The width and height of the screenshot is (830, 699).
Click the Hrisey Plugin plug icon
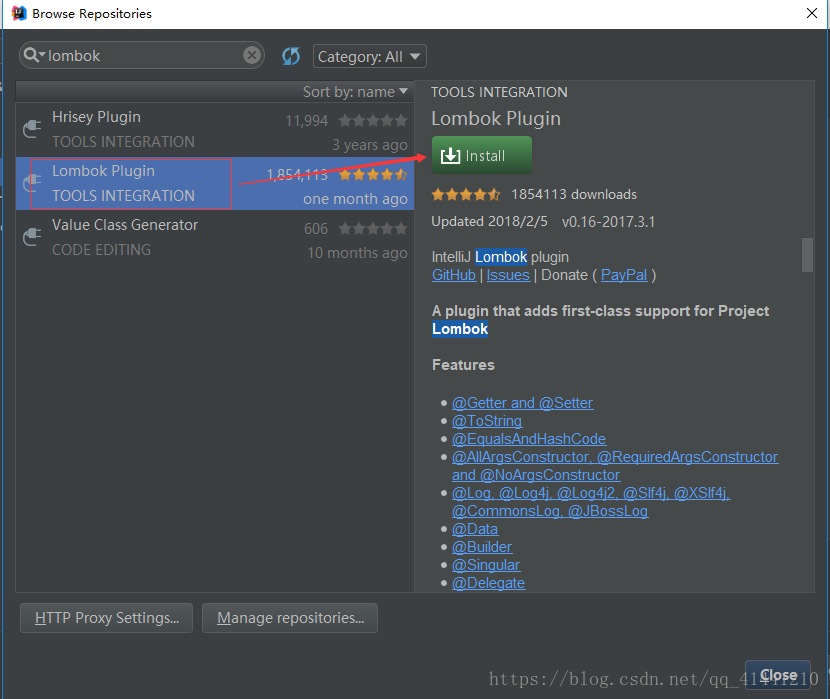tap(32, 129)
